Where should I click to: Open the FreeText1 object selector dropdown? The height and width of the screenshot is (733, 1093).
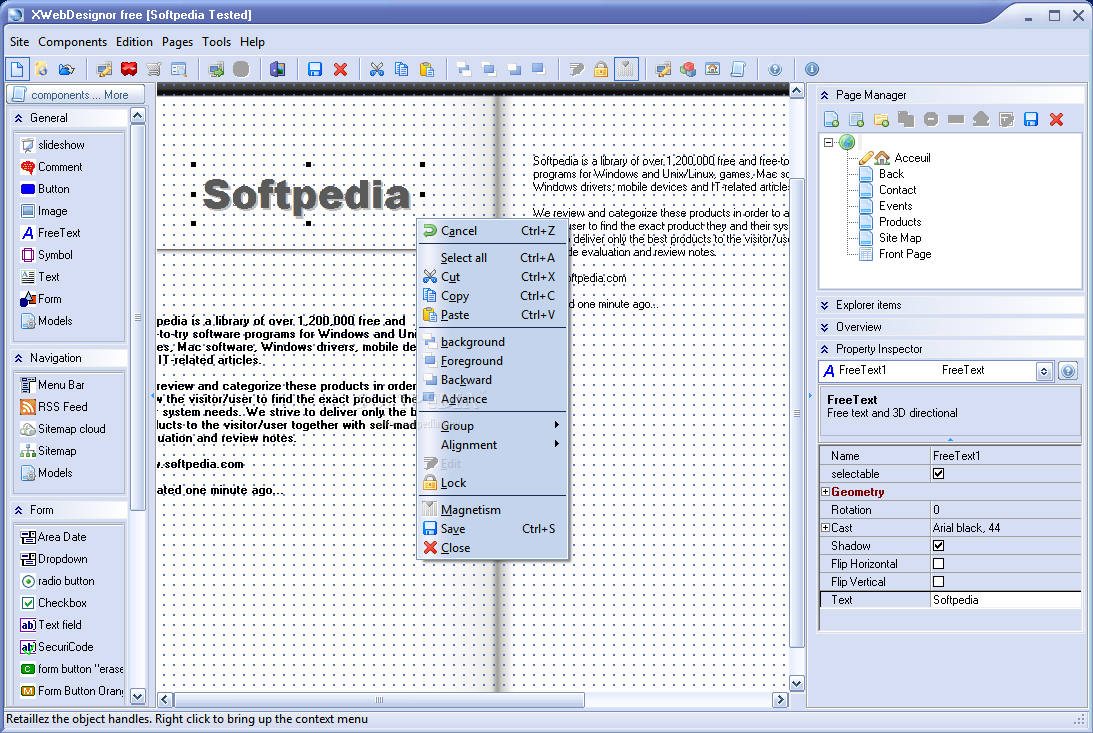click(1044, 371)
